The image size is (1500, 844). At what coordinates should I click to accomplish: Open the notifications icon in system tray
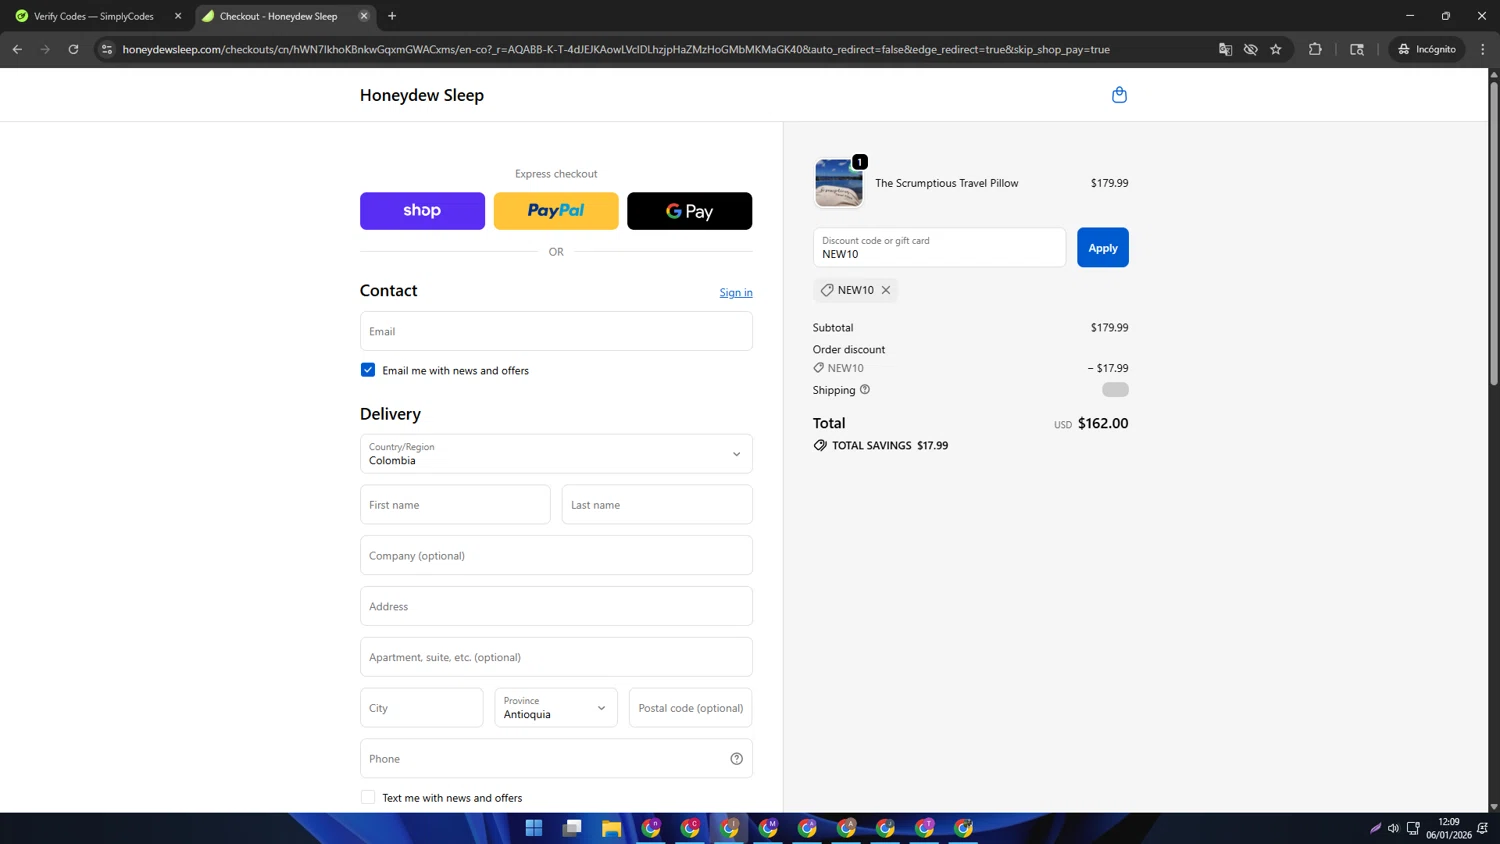coord(1483,828)
